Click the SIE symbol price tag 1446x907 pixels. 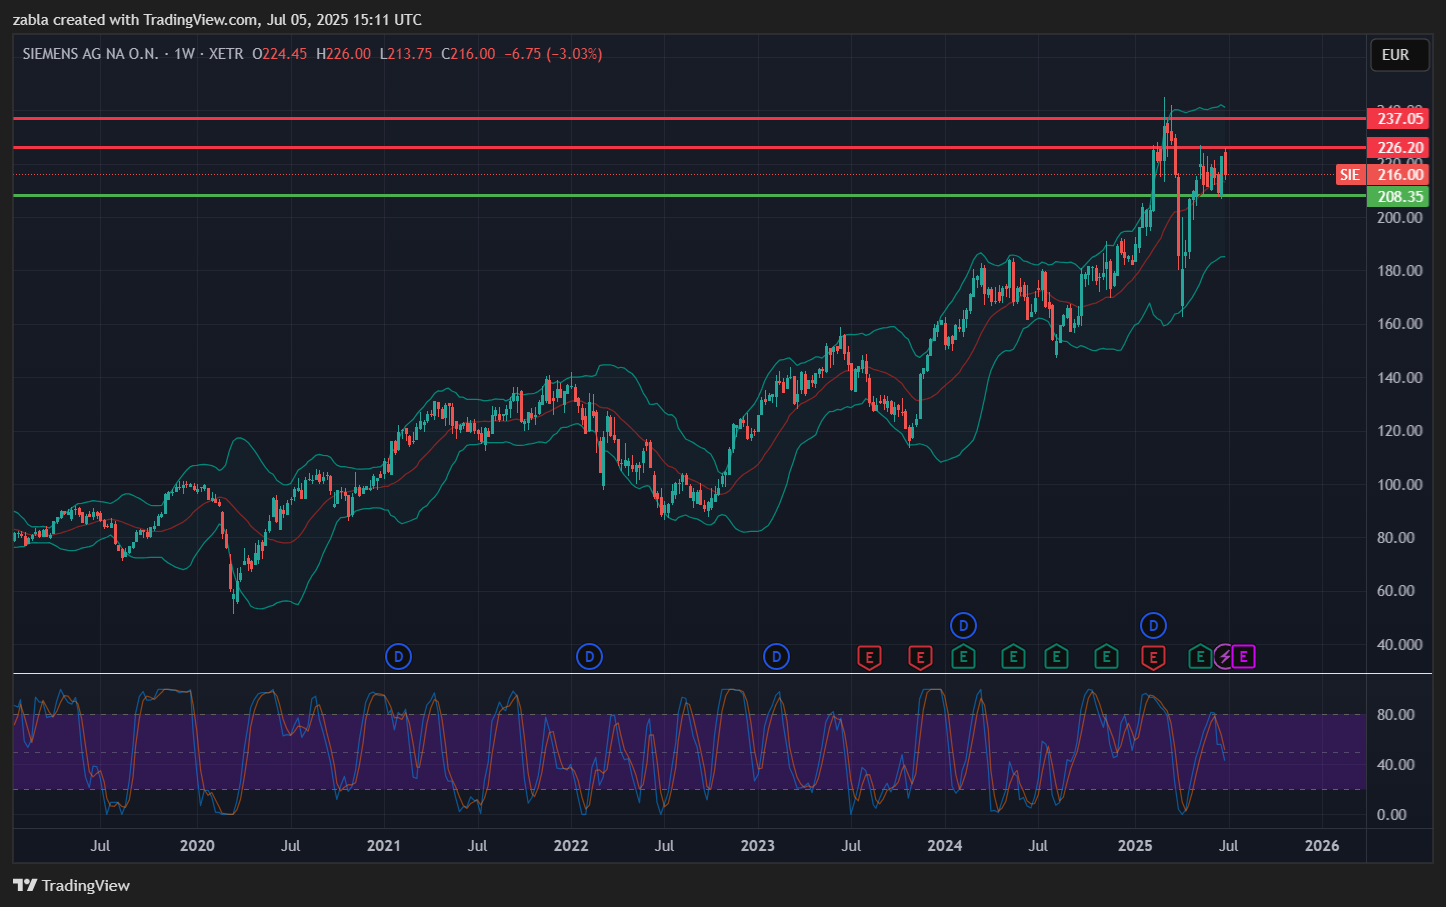(1350, 175)
